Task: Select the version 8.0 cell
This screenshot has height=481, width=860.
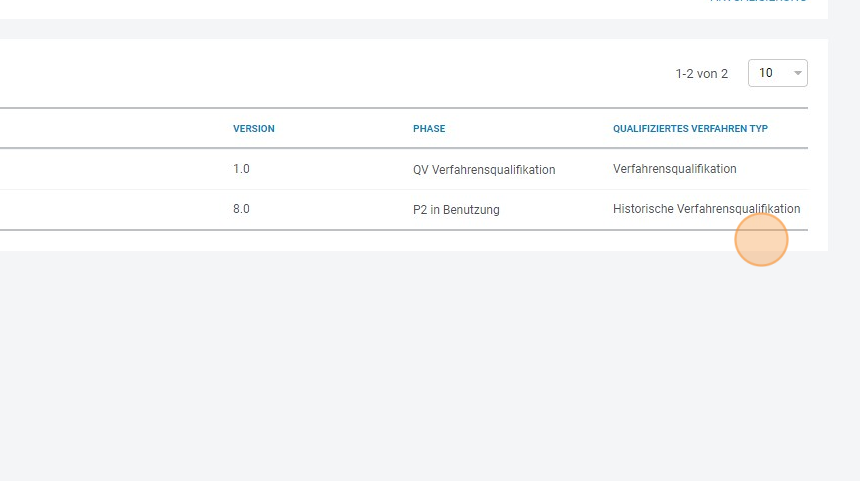Action: point(242,209)
